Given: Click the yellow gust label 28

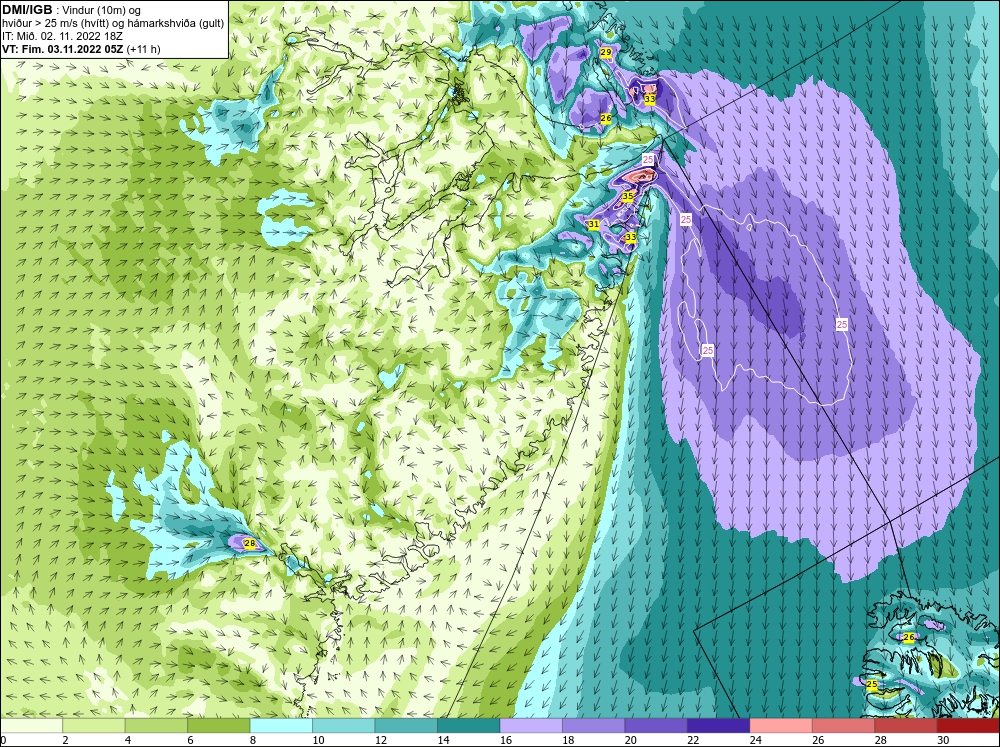Looking at the screenshot, I should coord(250,544).
